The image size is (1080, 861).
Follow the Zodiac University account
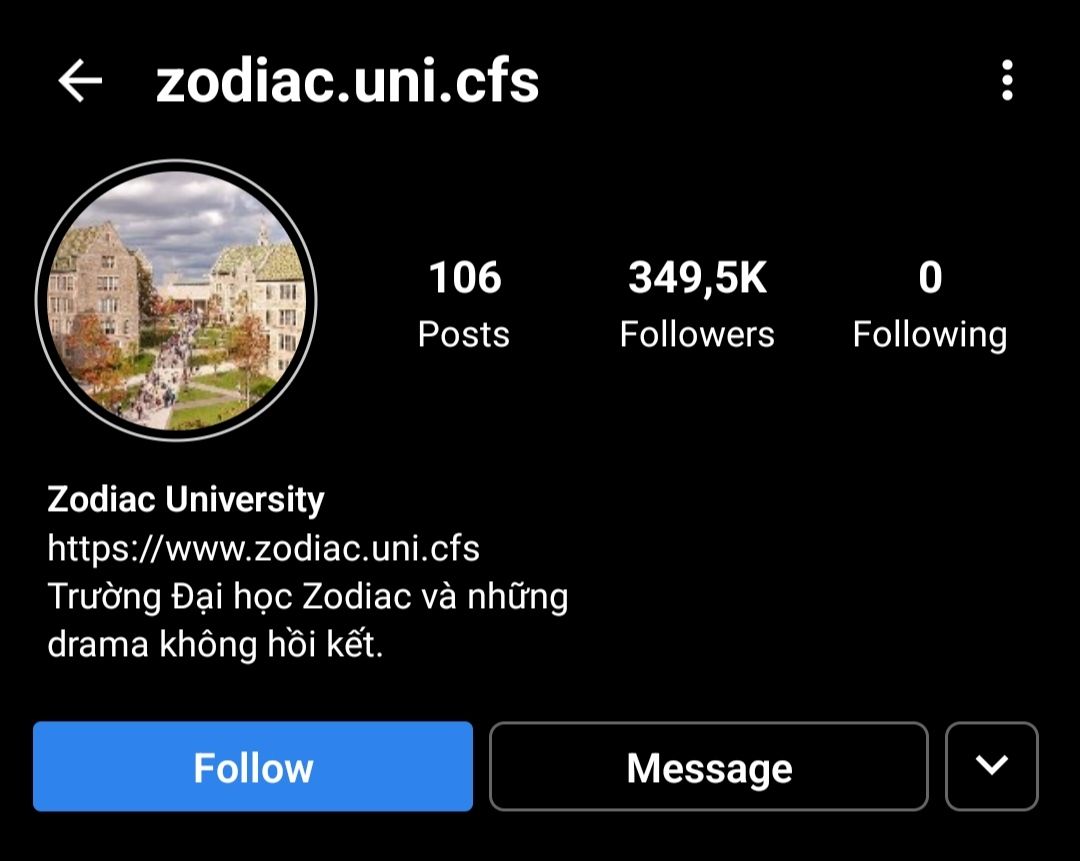pos(253,766)
